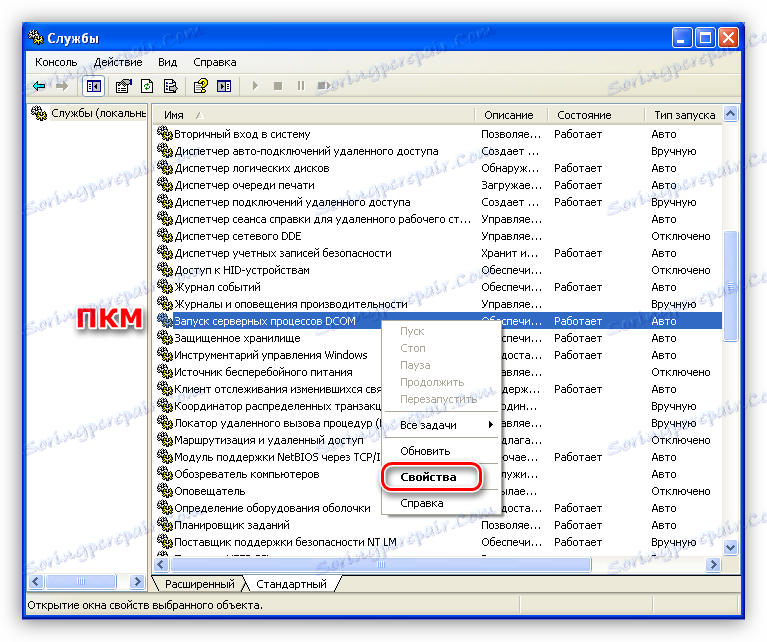Switch to the Стандартный tab
The width and height of the screenshot is (767, 642).
(x=291, y=584)
